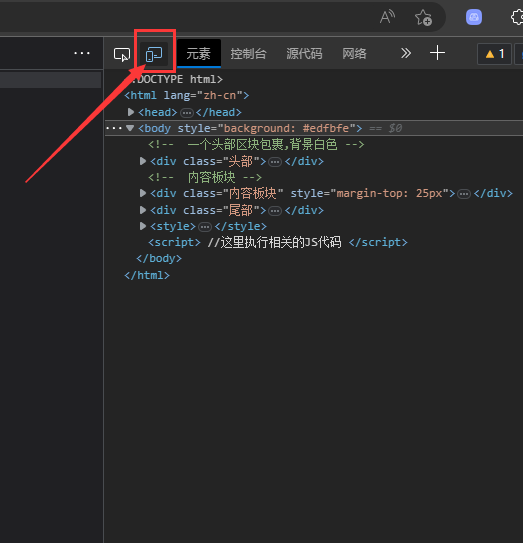
Task: Expand the div class 尾部 node
Action: point(143,210)
